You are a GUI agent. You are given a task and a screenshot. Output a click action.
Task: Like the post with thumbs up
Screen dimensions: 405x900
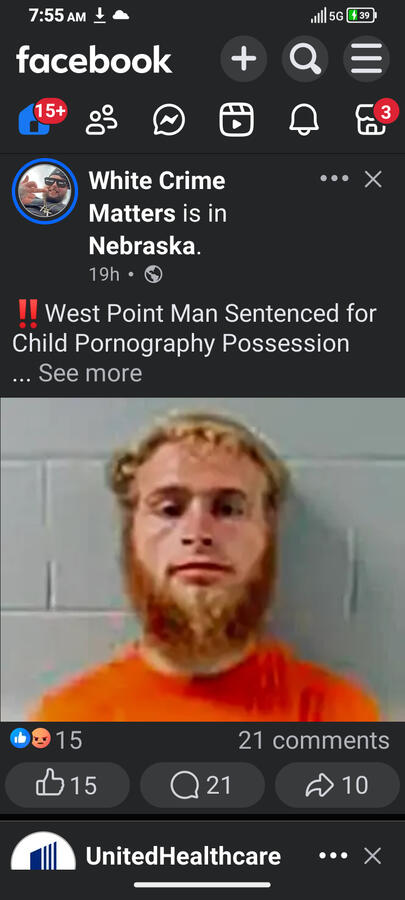tap(67, 785)
